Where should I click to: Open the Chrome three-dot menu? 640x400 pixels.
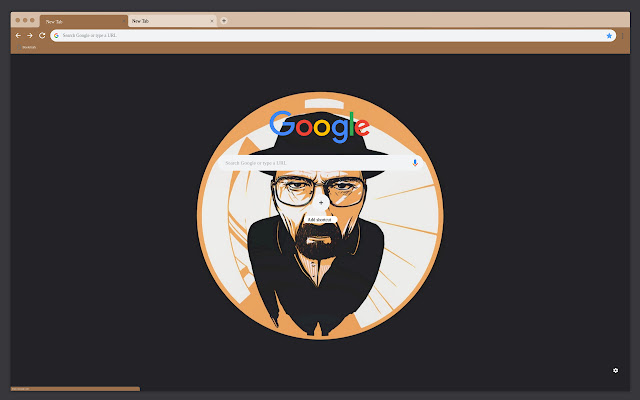pyautogui.click(x=622, y=36)
